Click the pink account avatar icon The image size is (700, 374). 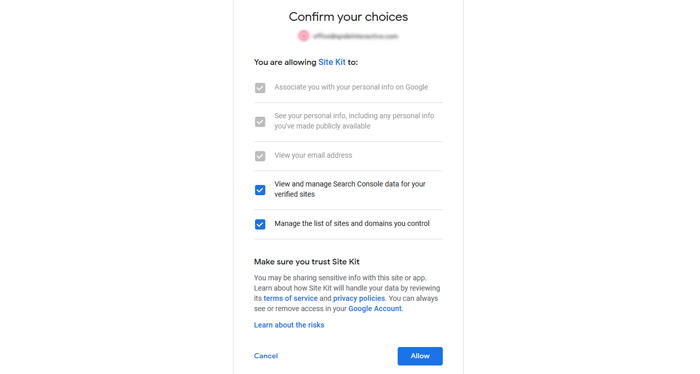pyautogui.click(x=304, y=36)
